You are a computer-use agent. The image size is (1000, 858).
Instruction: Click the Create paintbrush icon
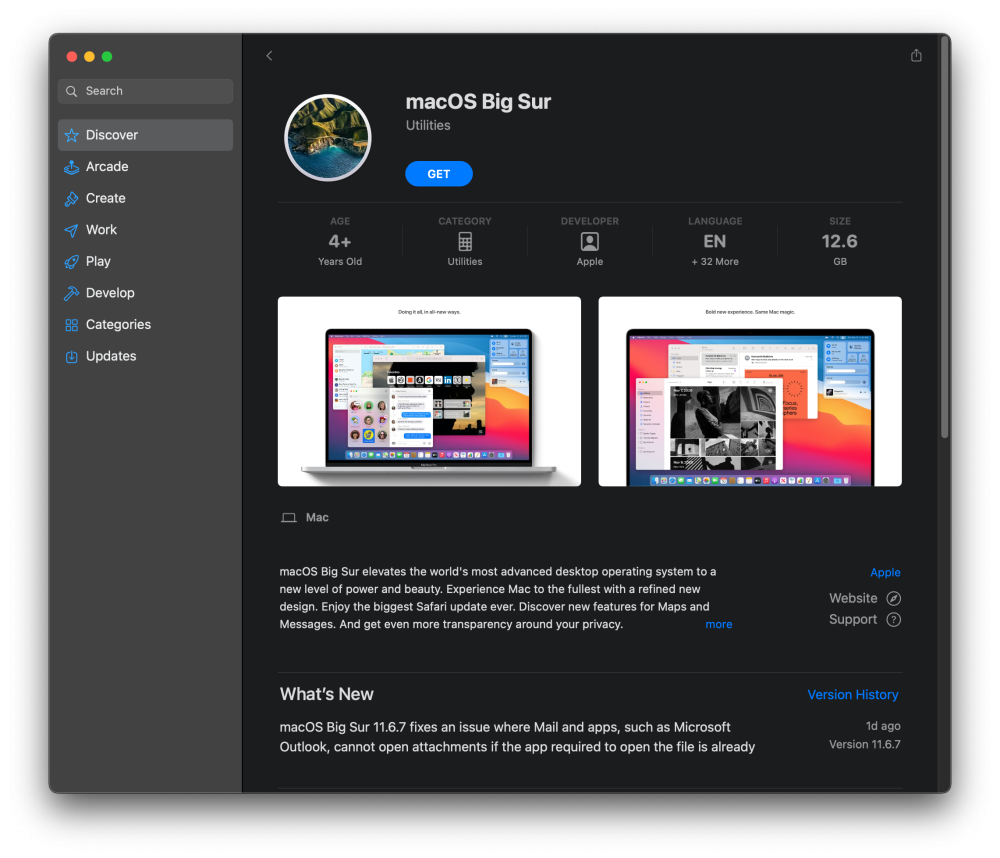coord(71,199)
